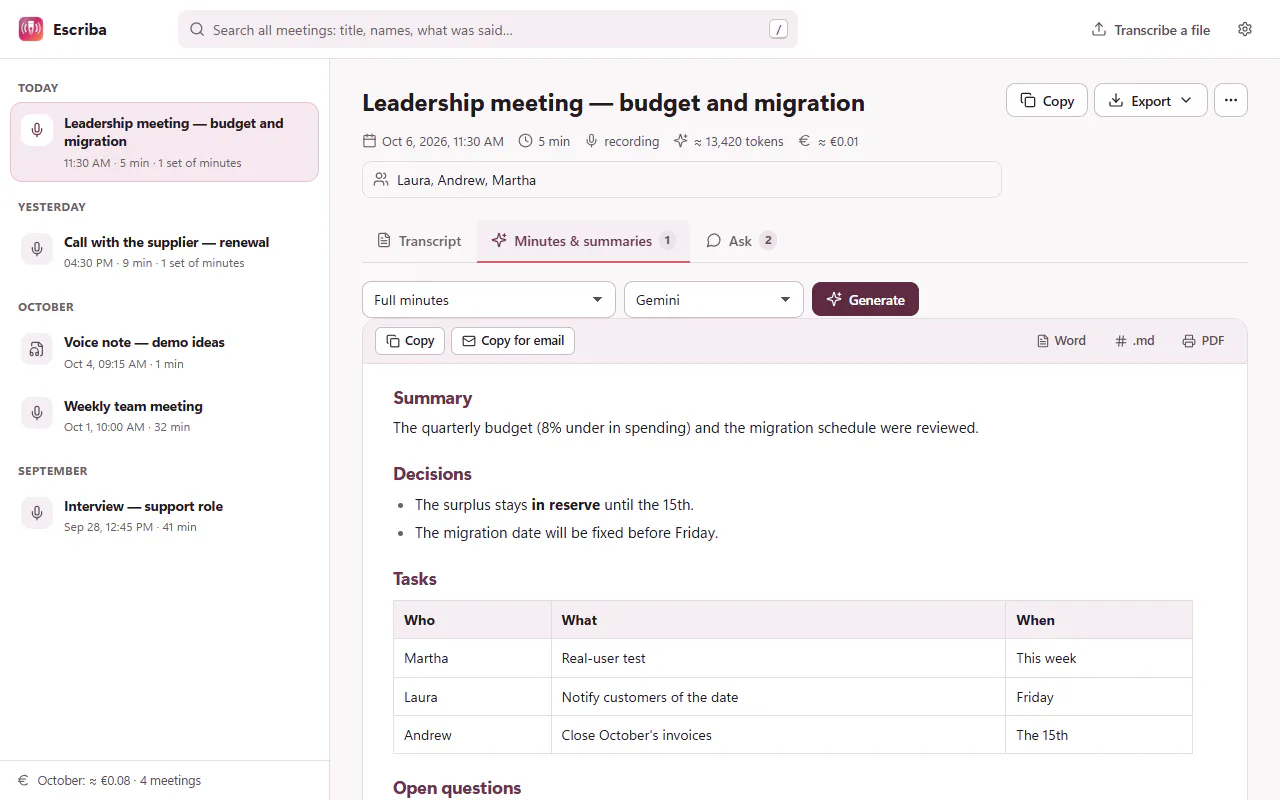This screenshot has width=1280, height=800.
Task: Click the euro icon beside meeting cost
Action: tap(804, 141)
